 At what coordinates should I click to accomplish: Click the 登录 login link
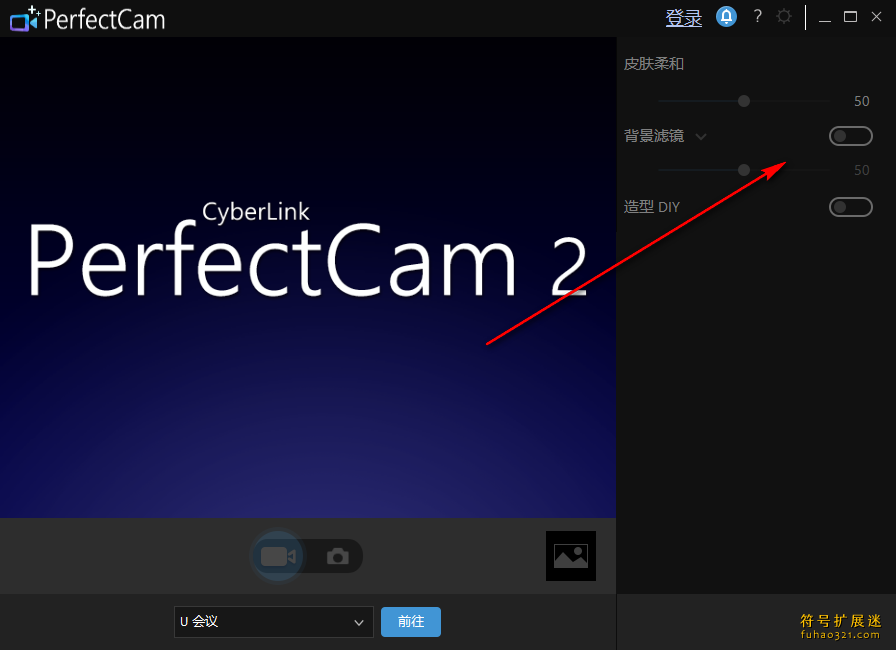[683, 18]
